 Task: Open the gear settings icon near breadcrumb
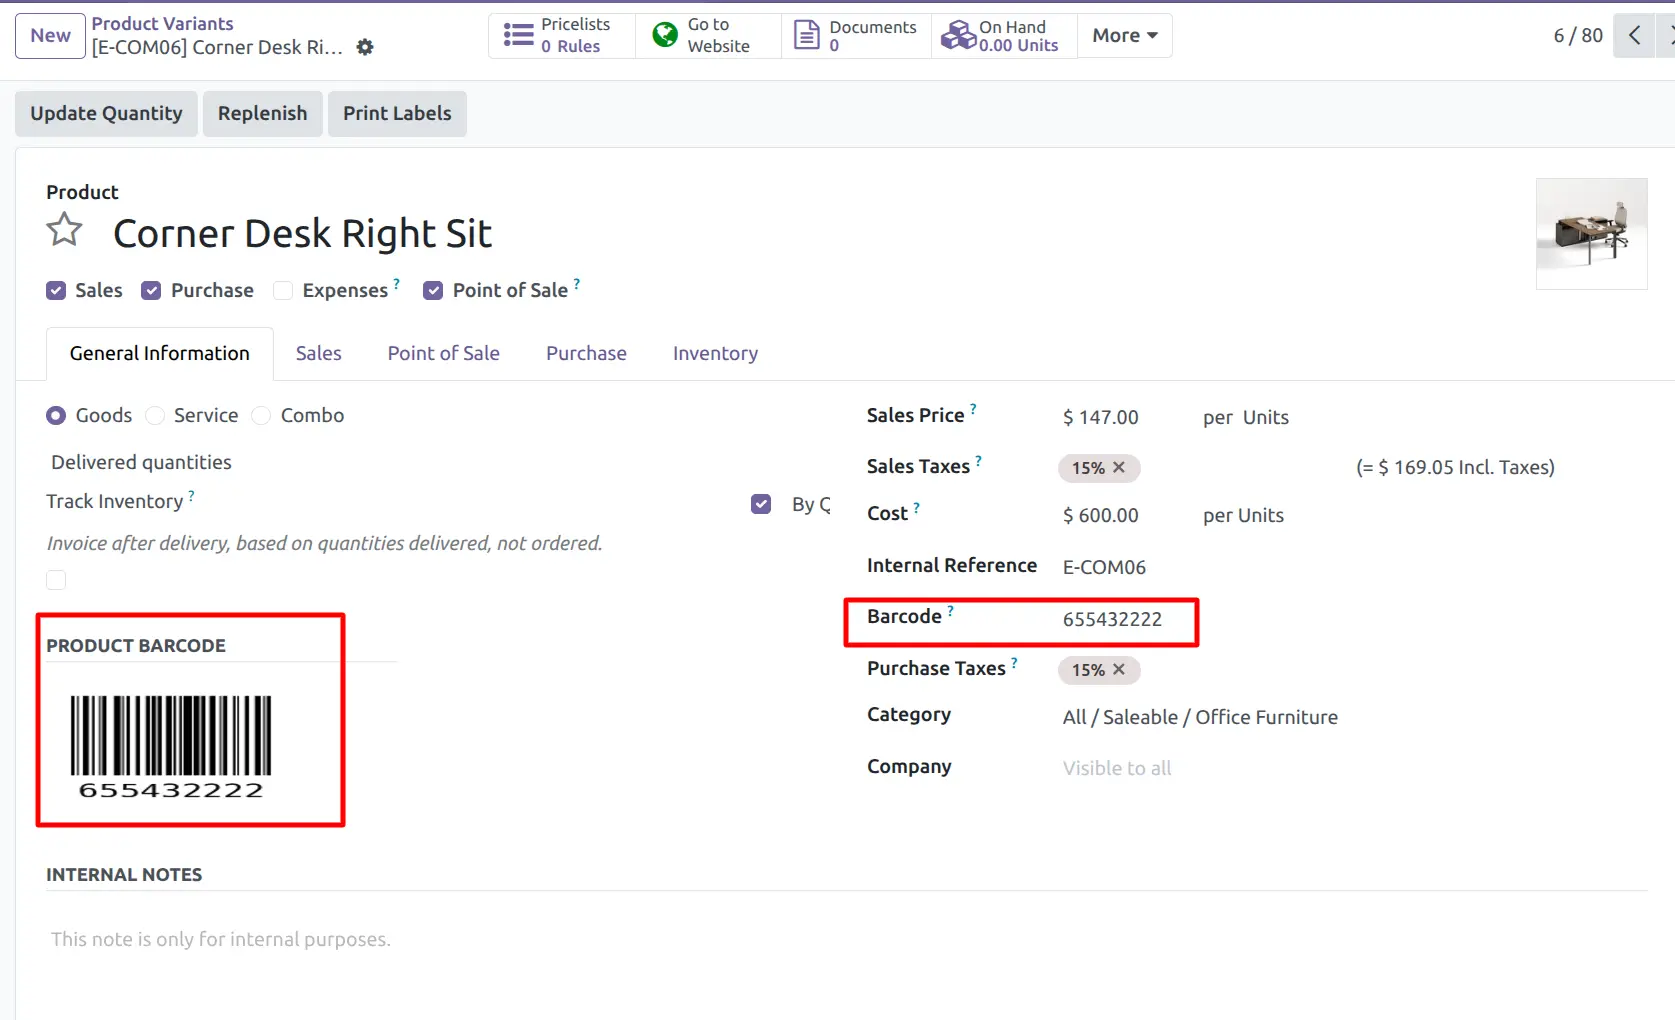click(x=365, y=47)
